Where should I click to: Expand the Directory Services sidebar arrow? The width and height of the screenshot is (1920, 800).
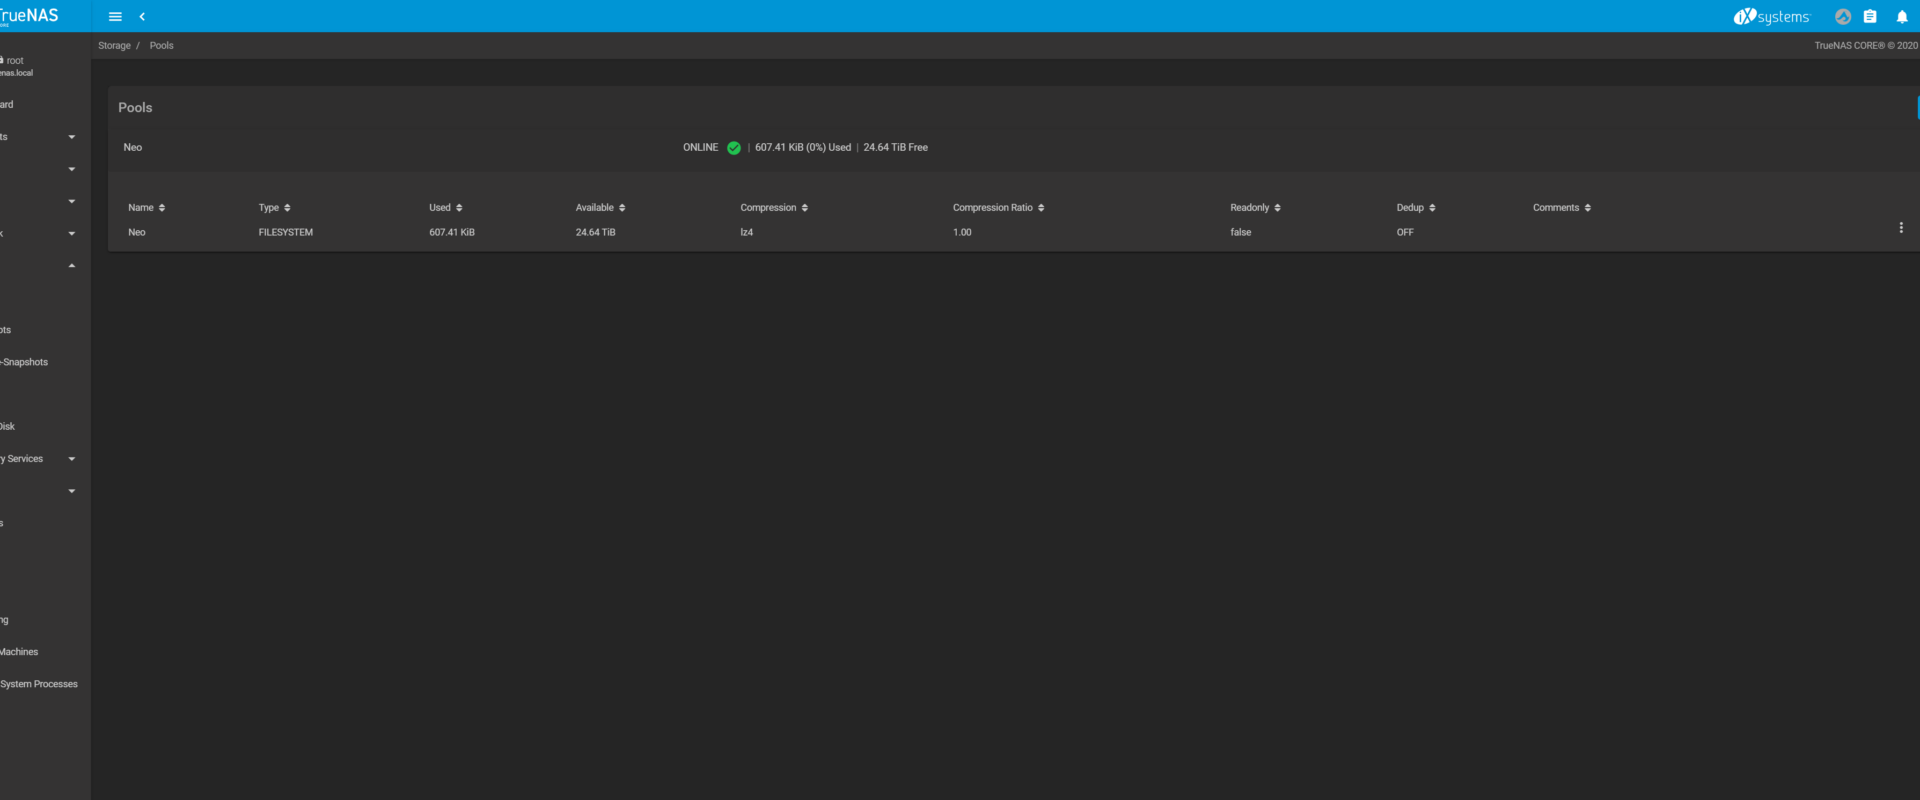[72, 459]
